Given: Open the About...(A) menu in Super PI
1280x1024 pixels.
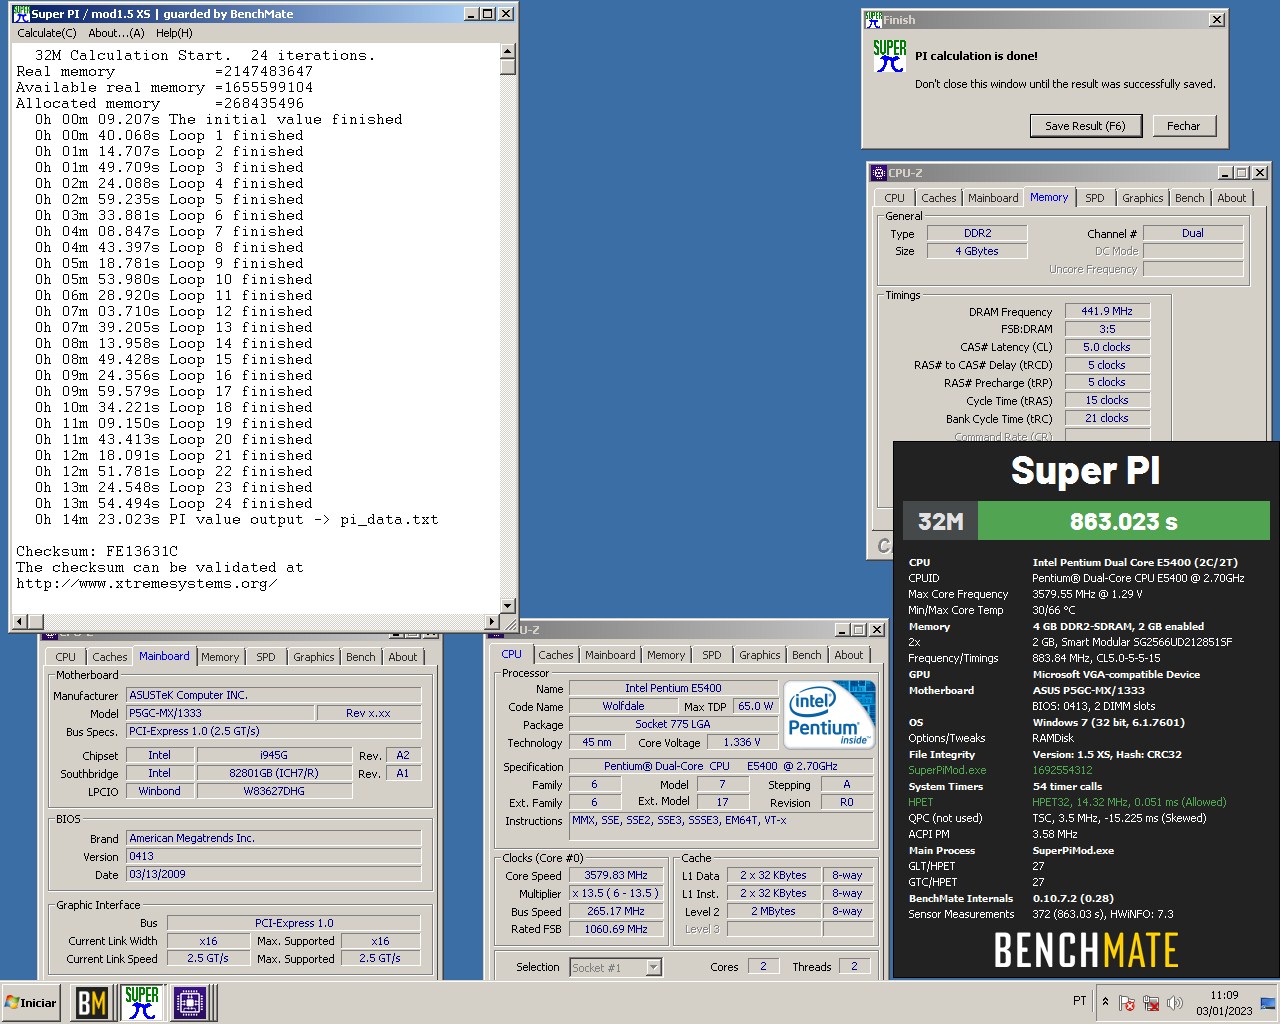Looking at the screenshot, I should 116,33.
